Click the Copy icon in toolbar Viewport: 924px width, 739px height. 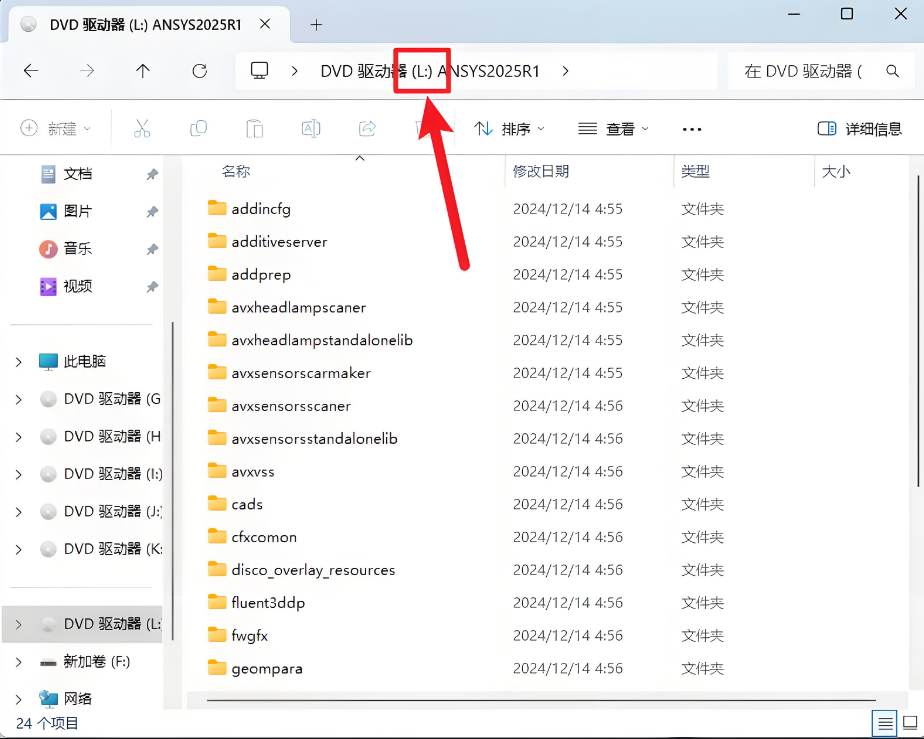(x=198, y=128)
